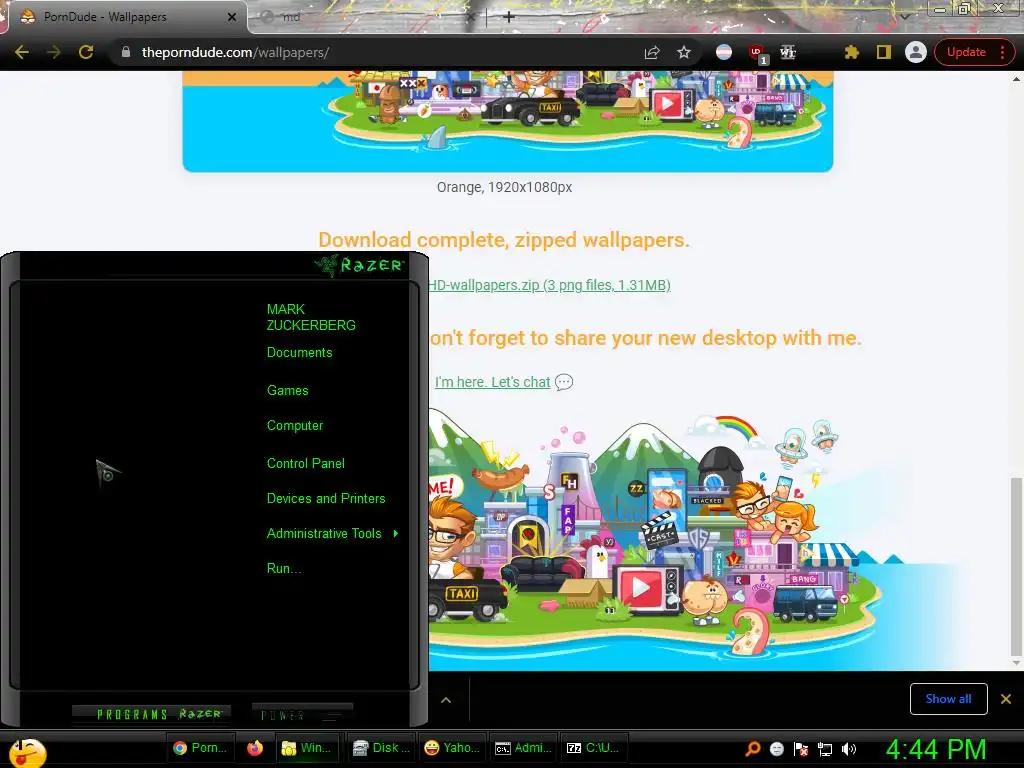The height and width of the screenshot is (768, 1024).
Task: Click Administrative Tools in the Start menu
Action: pos(324,534)
